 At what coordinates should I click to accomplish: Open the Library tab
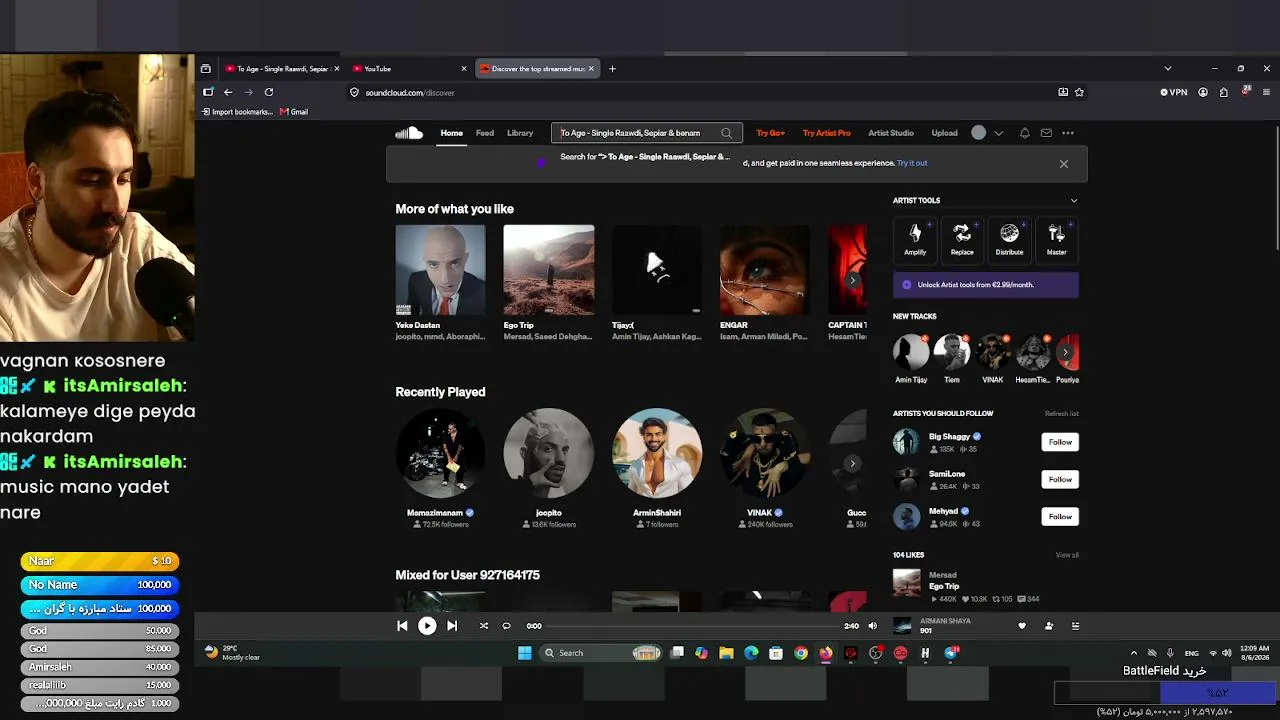520,133
